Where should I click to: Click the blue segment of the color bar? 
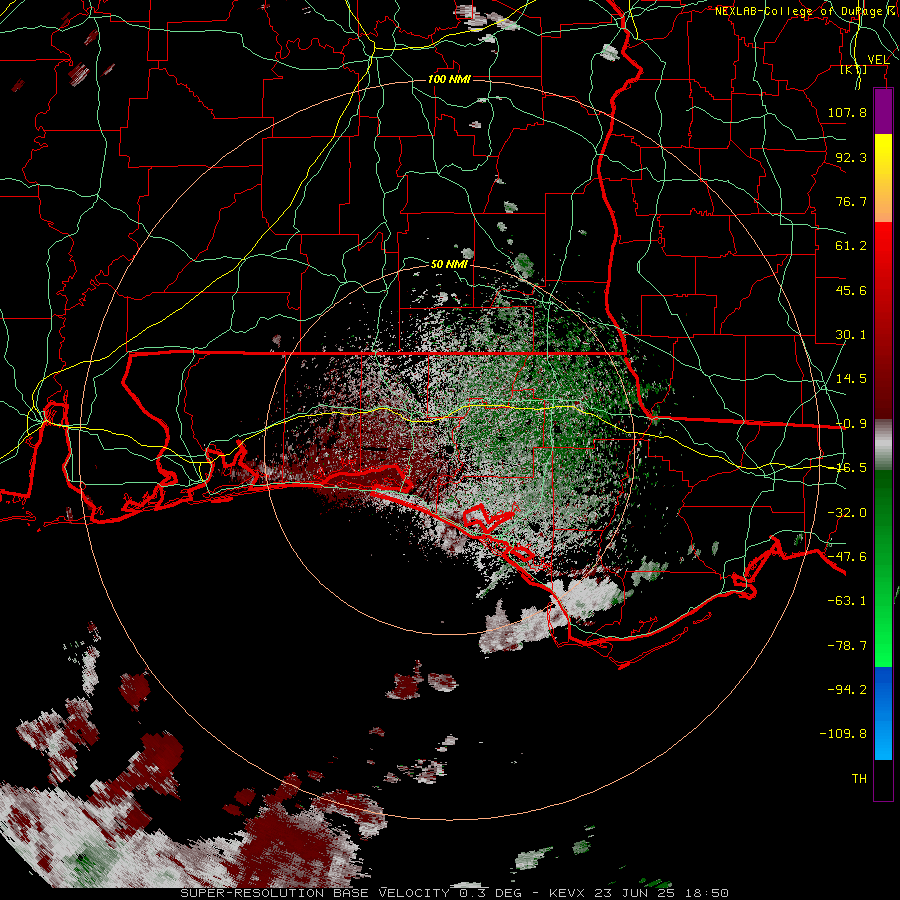pos(883,713)
